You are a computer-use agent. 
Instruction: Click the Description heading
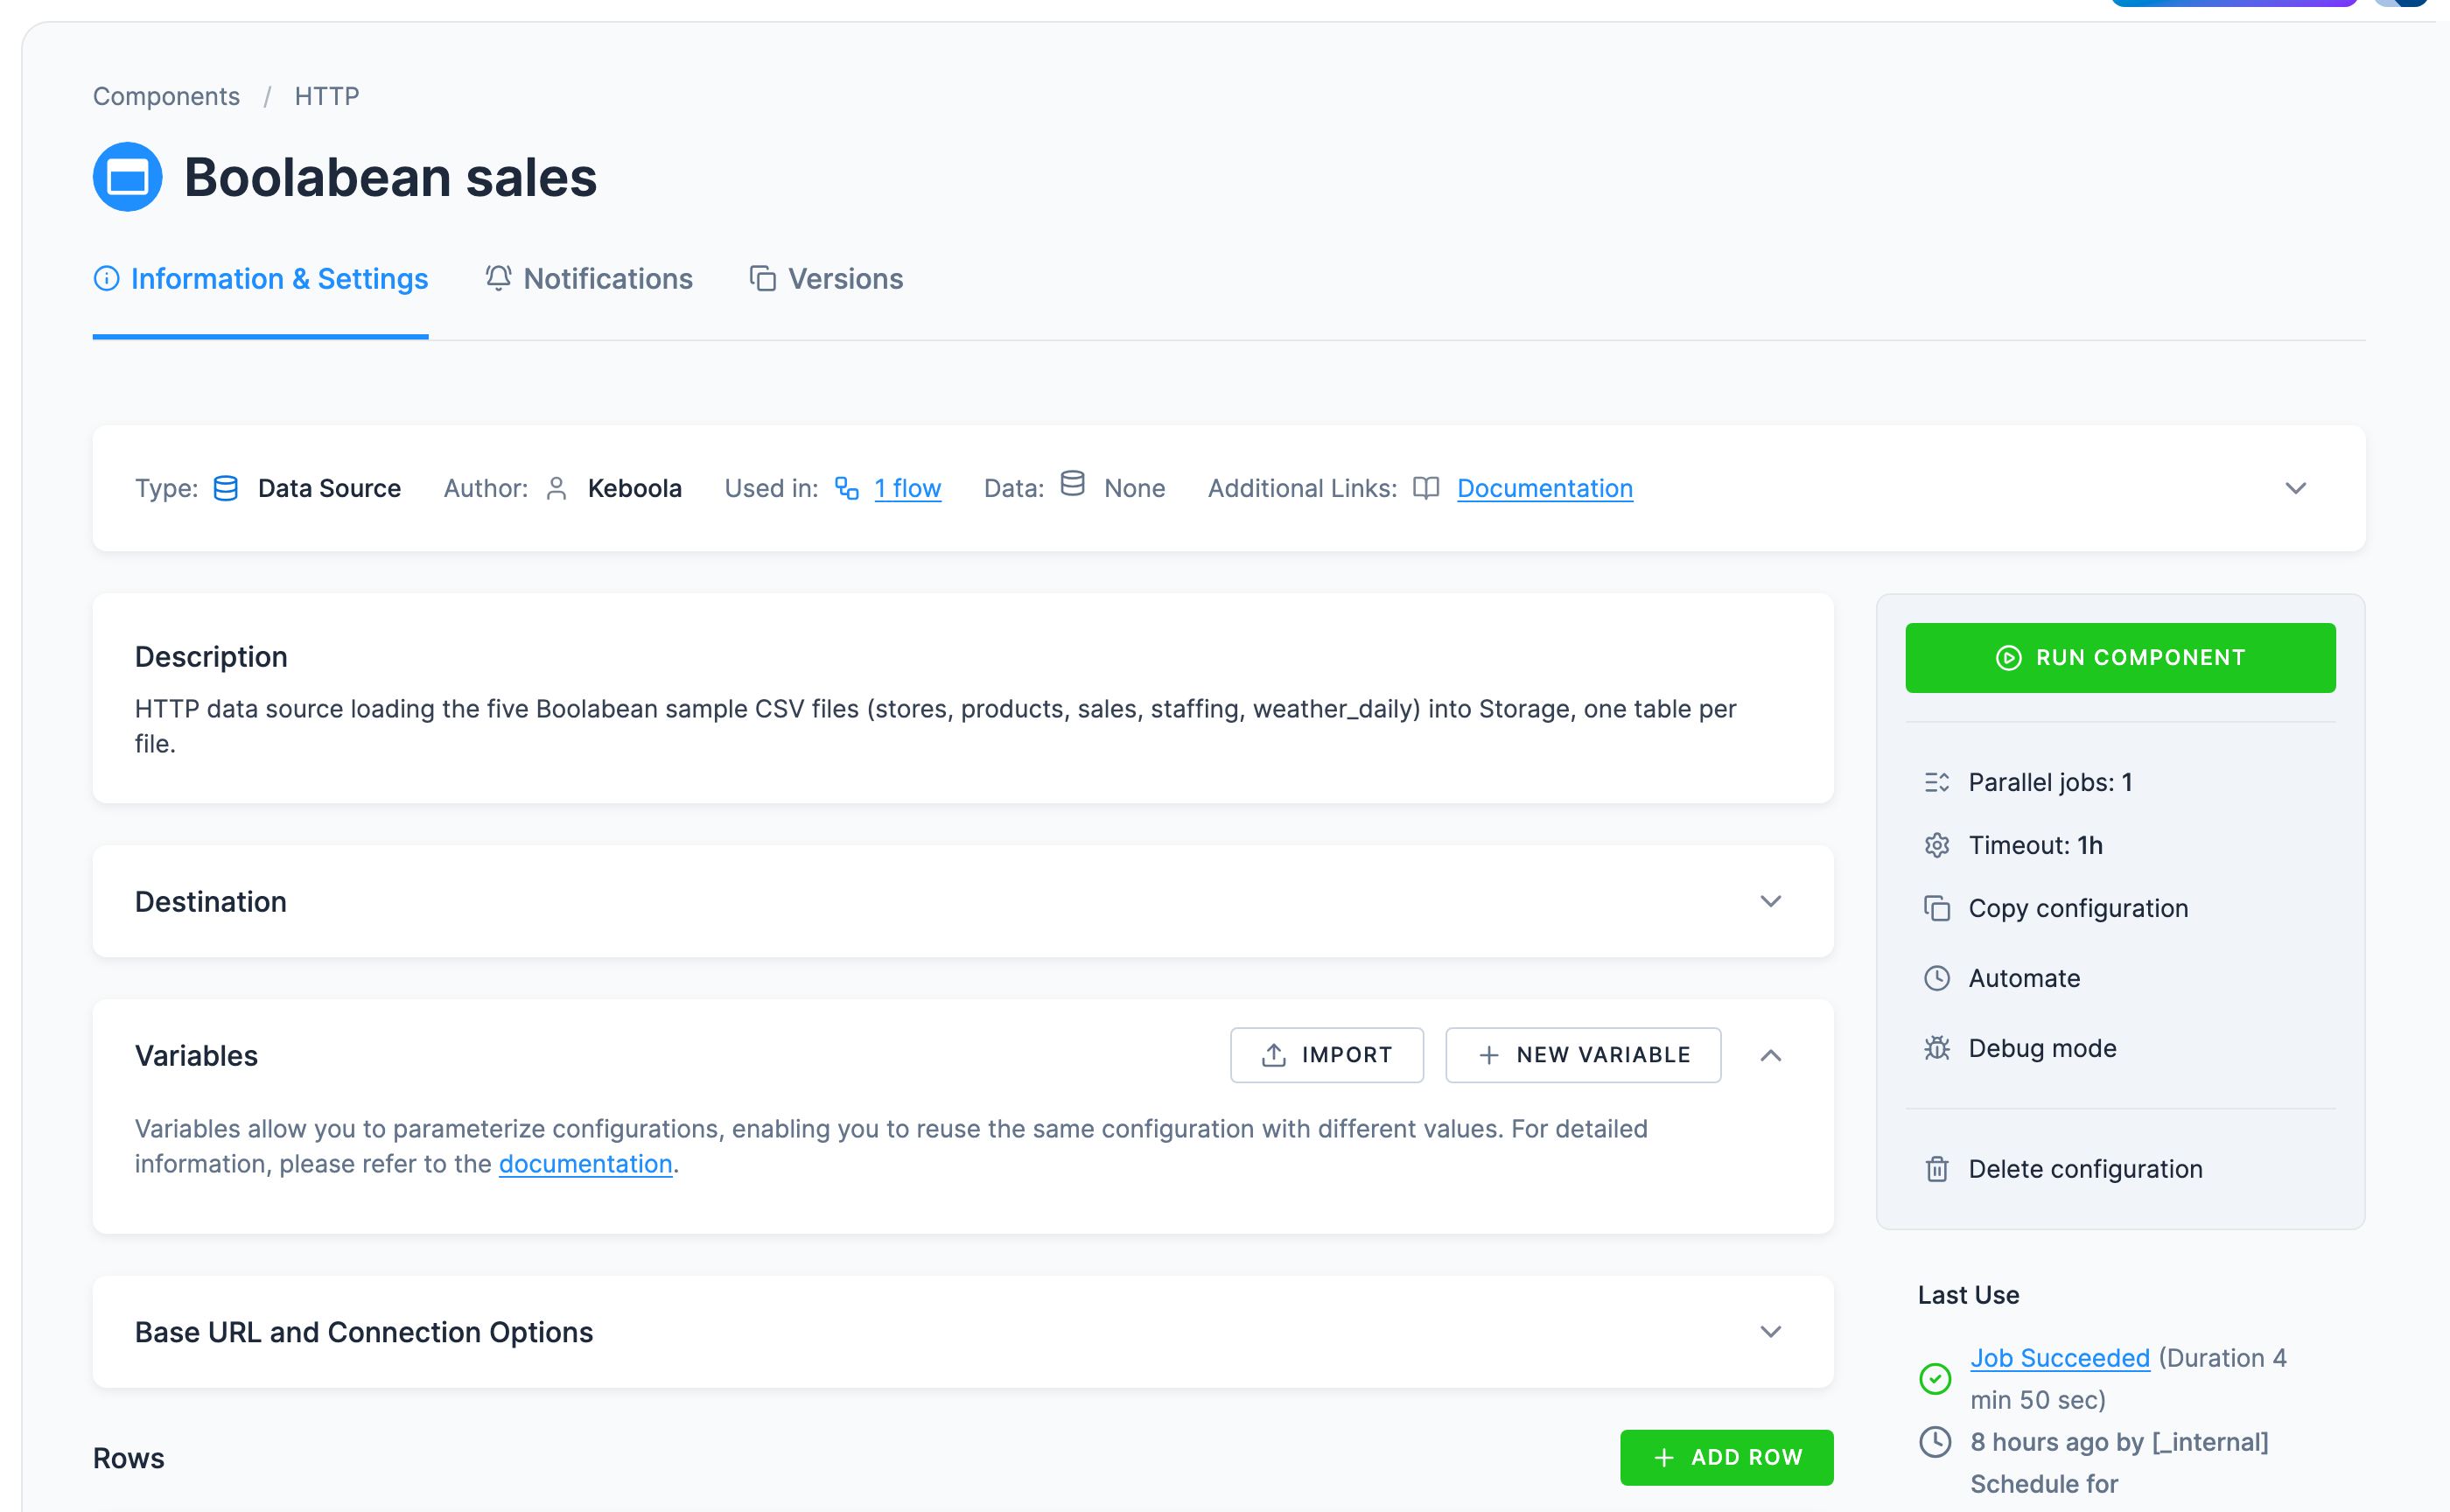[x=211, y=657]
